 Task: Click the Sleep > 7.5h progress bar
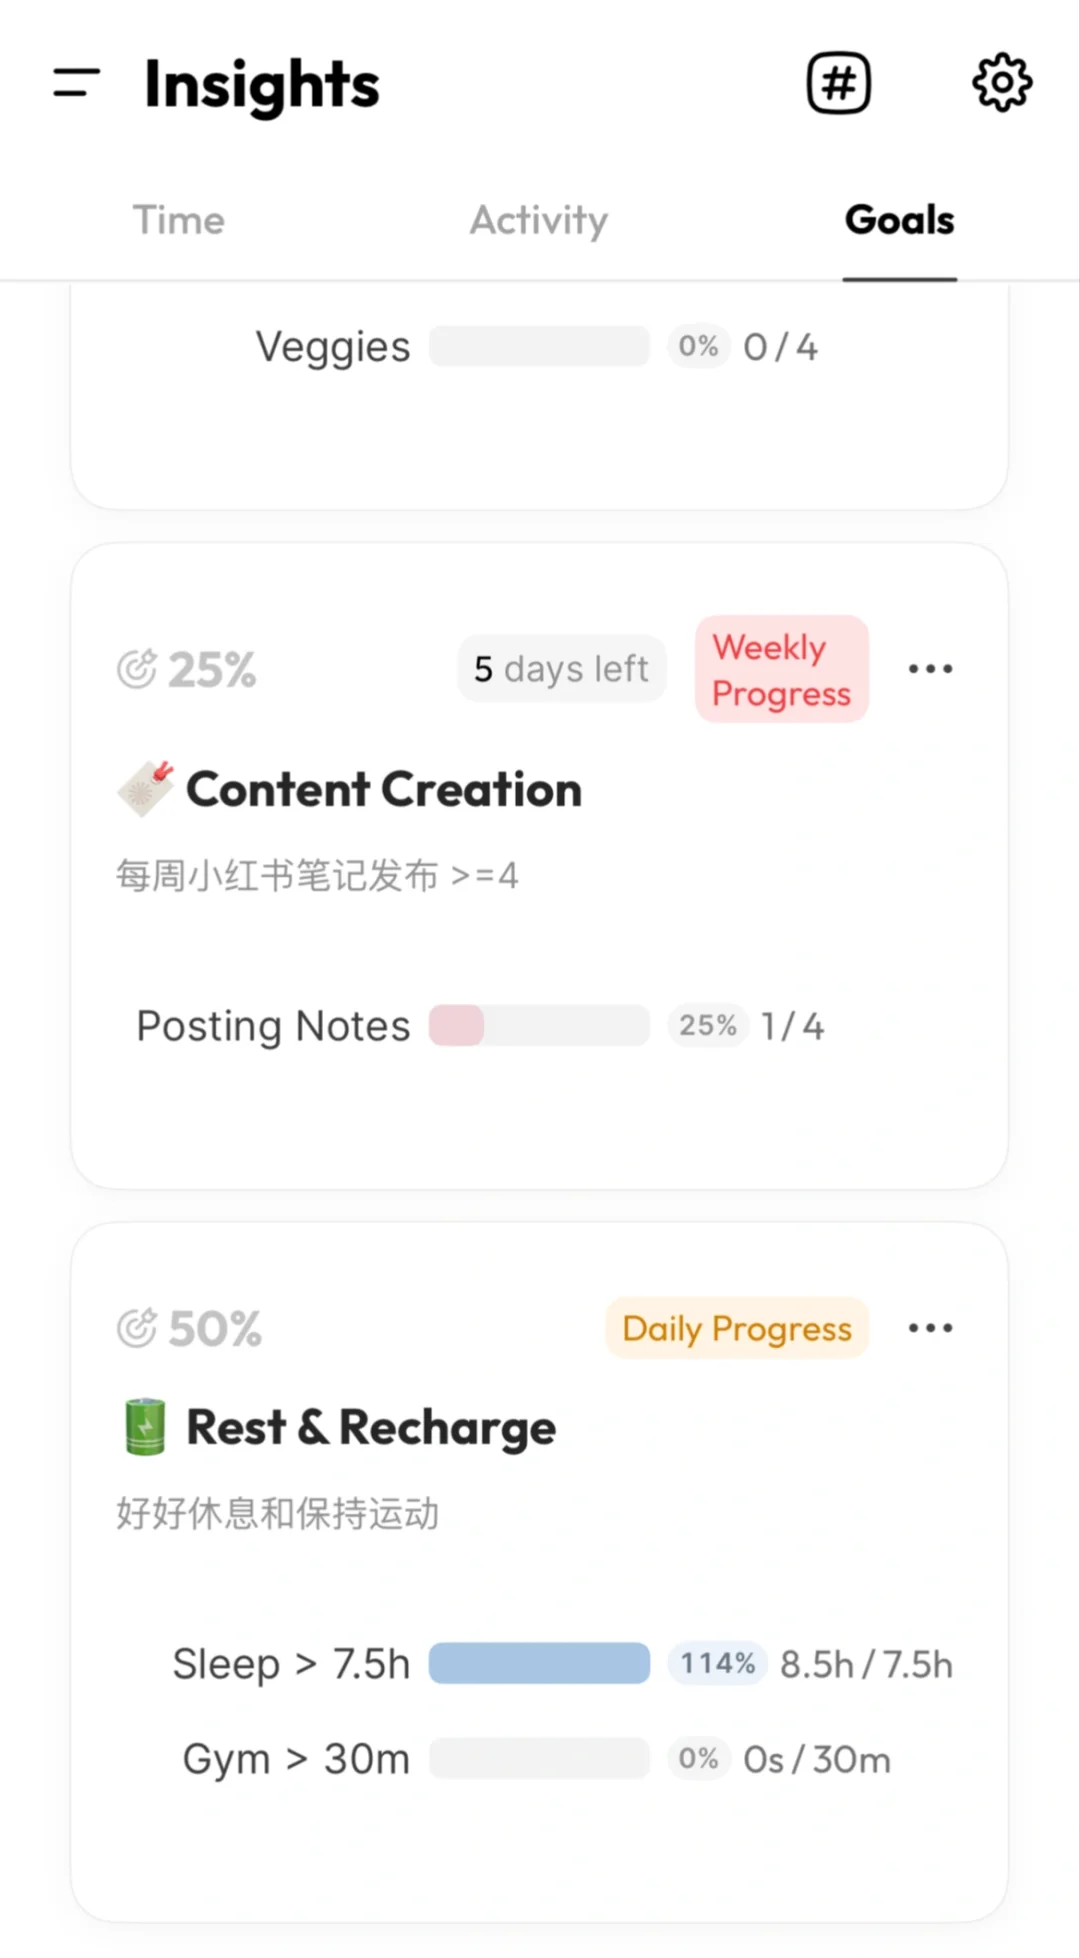click(x=539, y=1664)
